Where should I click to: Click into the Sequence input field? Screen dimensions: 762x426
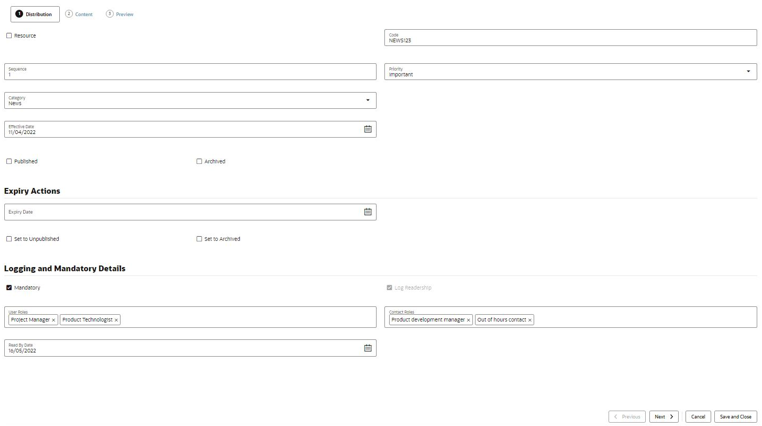point(190,71)
